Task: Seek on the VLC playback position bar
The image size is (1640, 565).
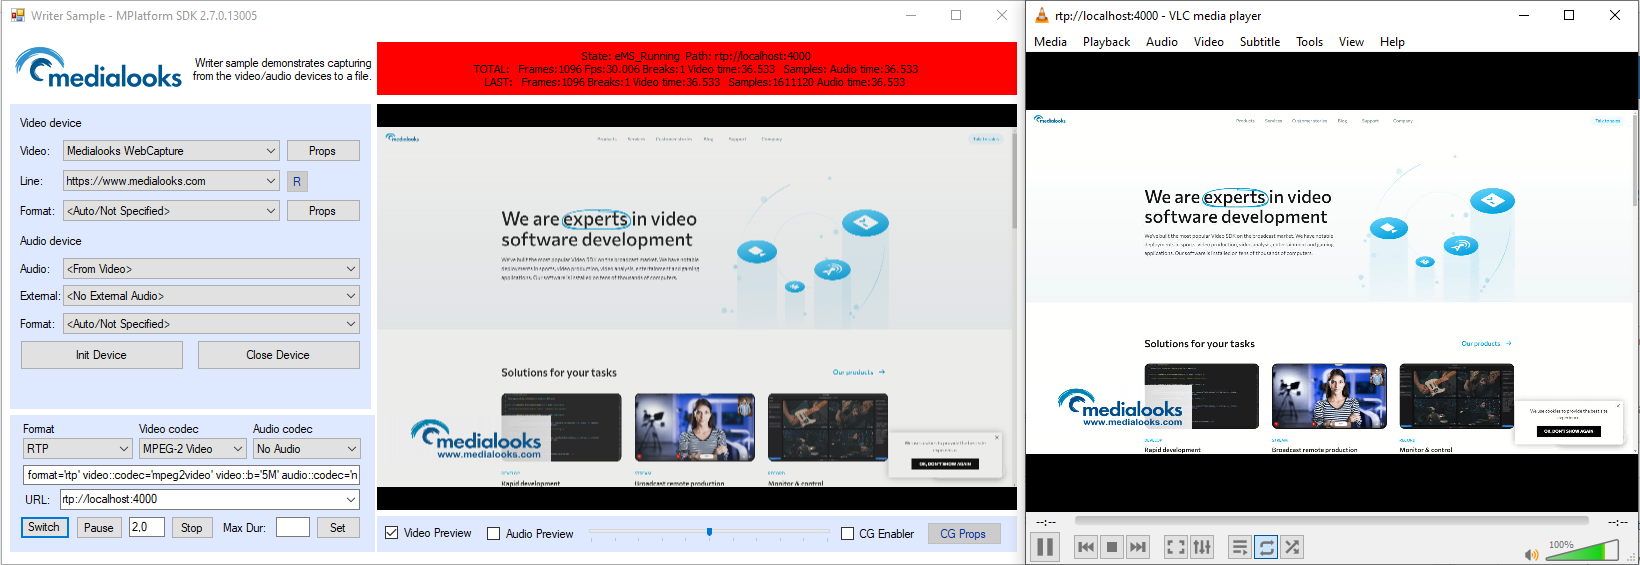Action: pyautogui.click(x=1331, y=521)
